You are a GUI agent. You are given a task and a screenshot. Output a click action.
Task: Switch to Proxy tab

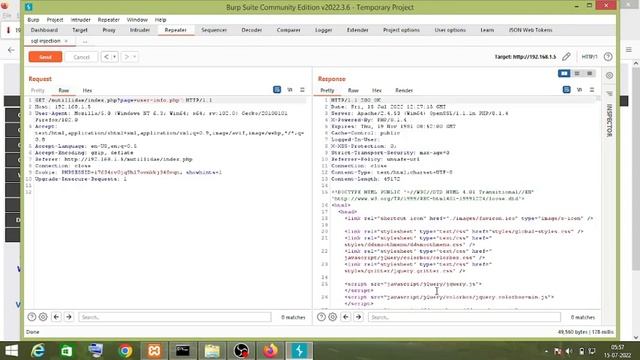(x=109, y=30)
